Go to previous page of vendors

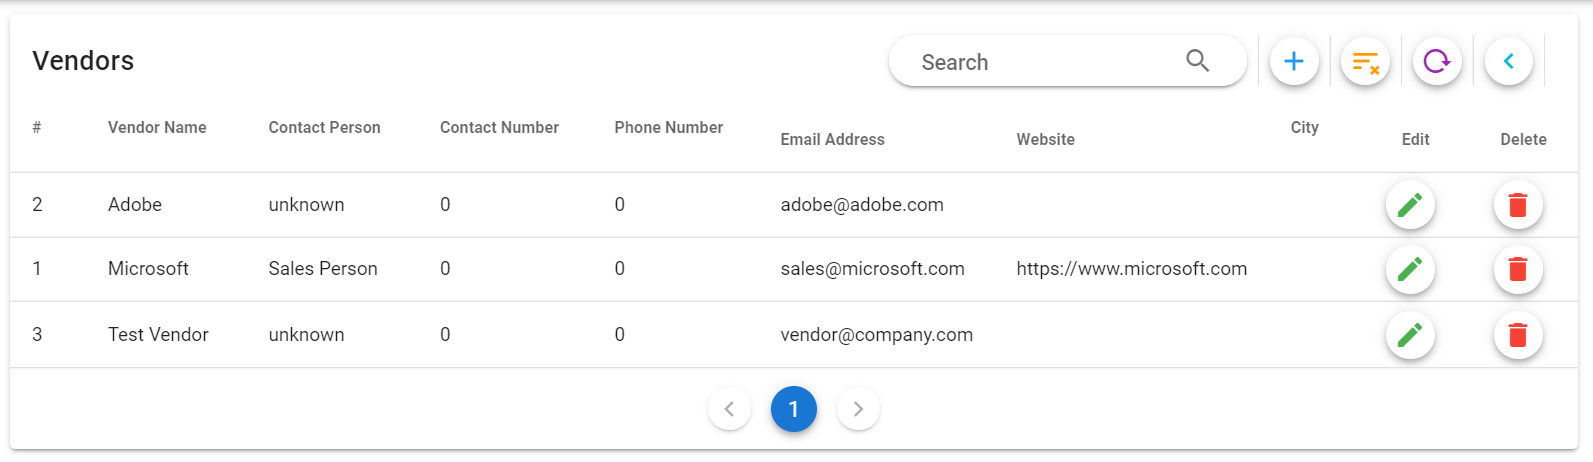[x=729, y=409]
